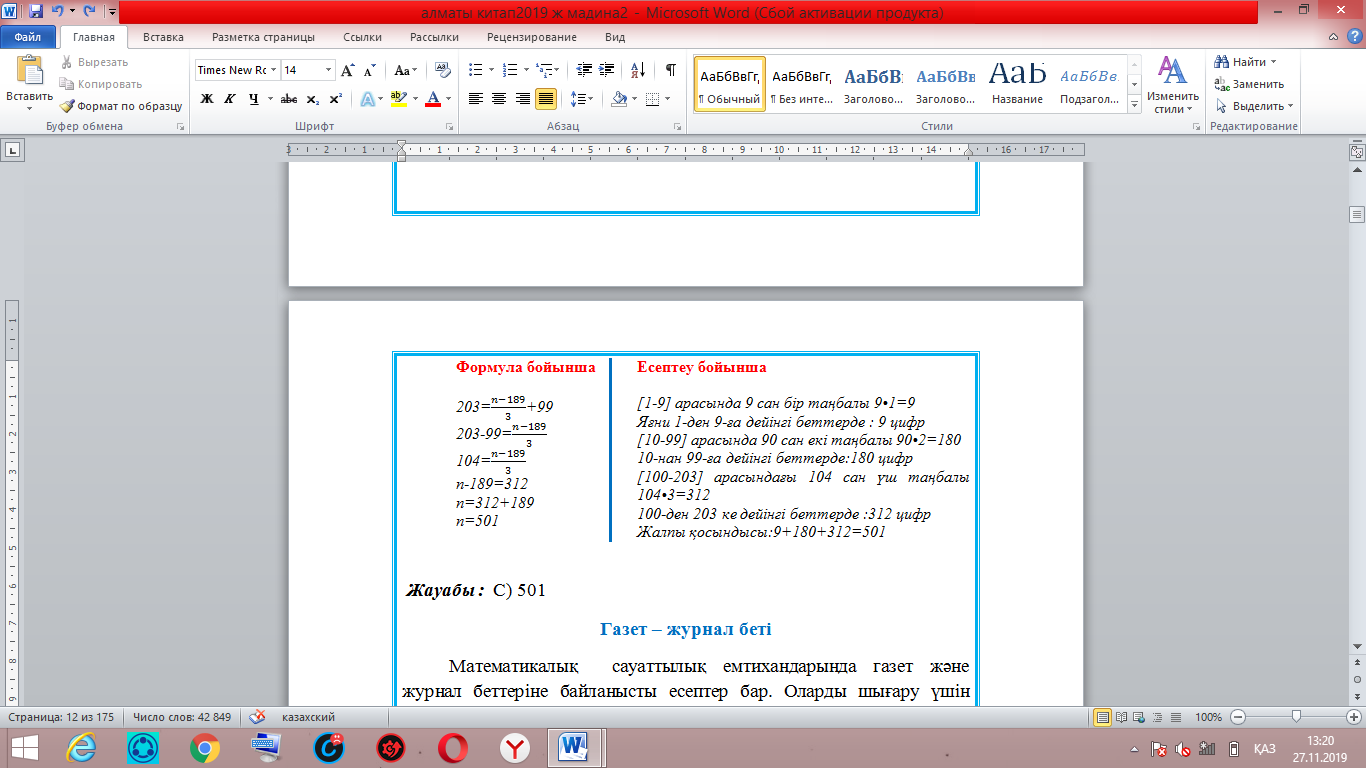Decrease font size with shrink font button

(x=369, y=70)
